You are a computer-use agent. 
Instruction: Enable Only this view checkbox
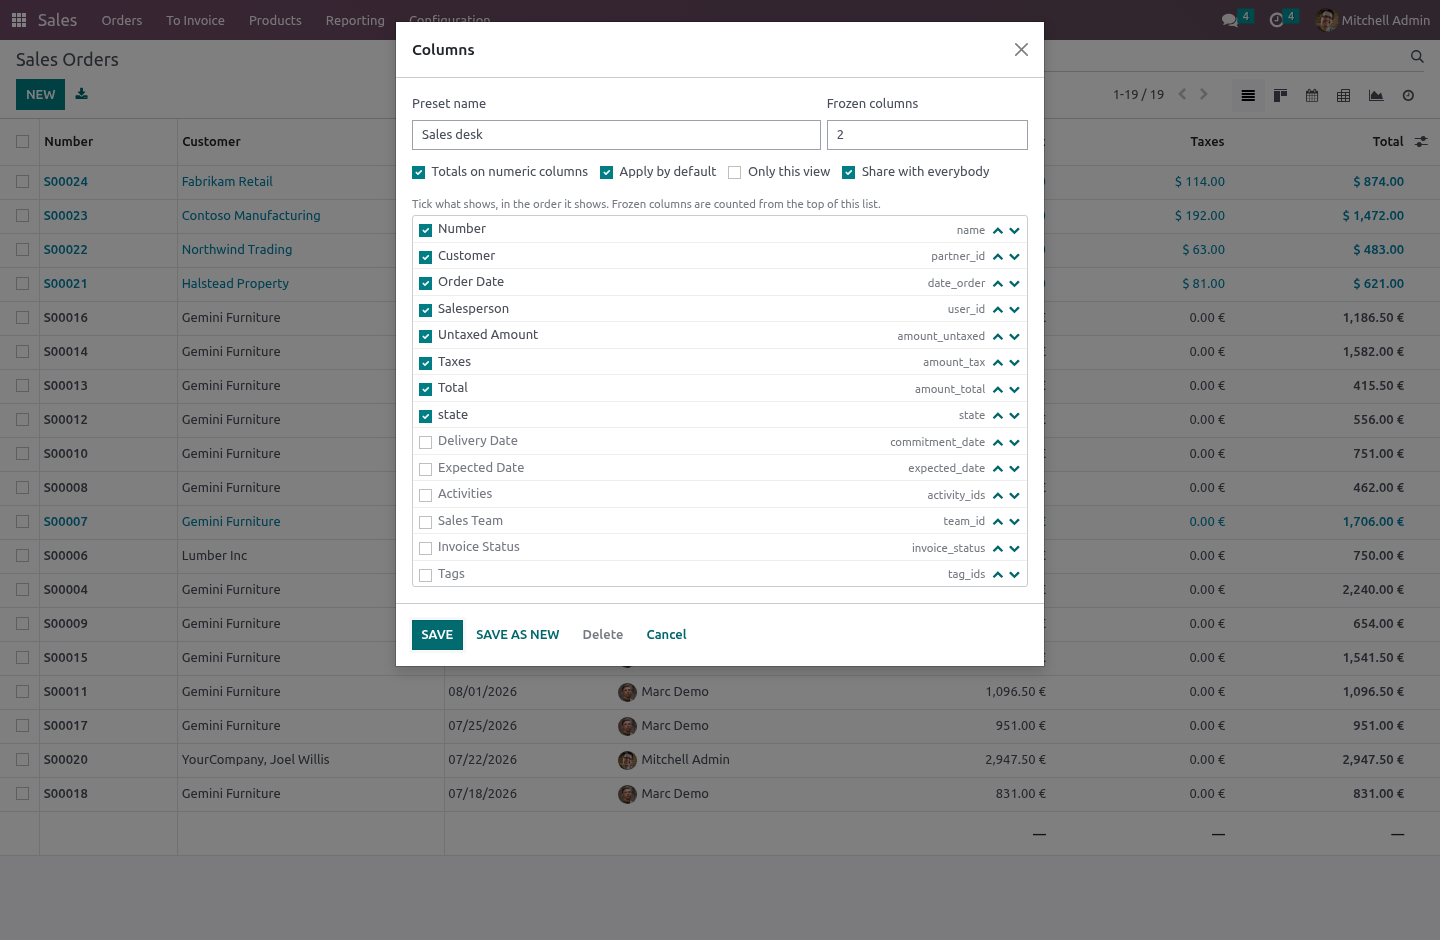coord(735,172)
